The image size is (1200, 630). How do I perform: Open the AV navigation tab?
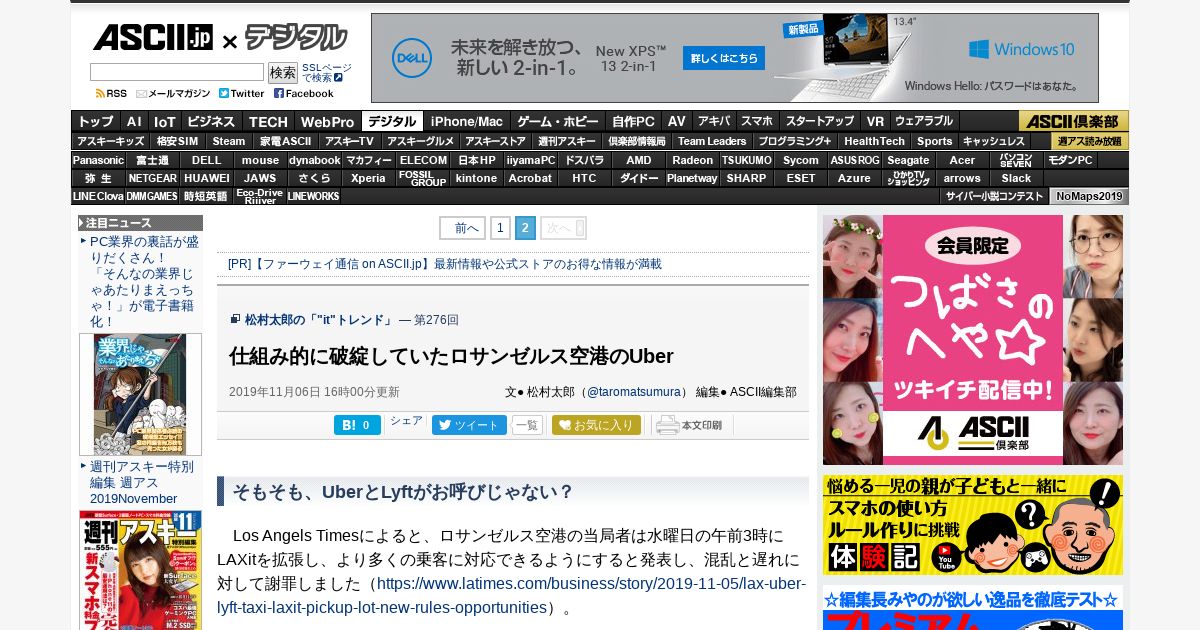pos(677,121)
